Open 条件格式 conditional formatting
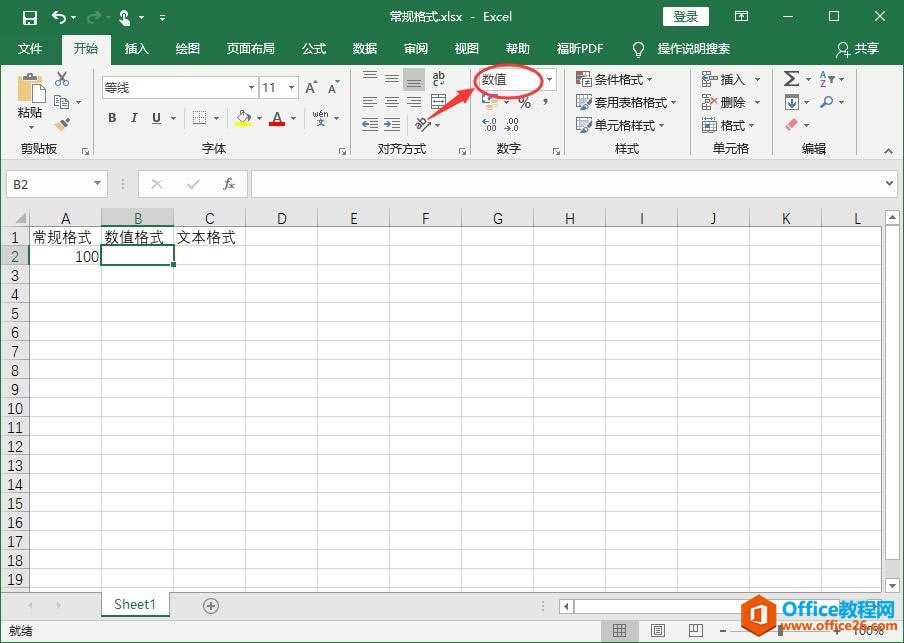This screenshot has width=904, height=643. click(x=620, y=79)
